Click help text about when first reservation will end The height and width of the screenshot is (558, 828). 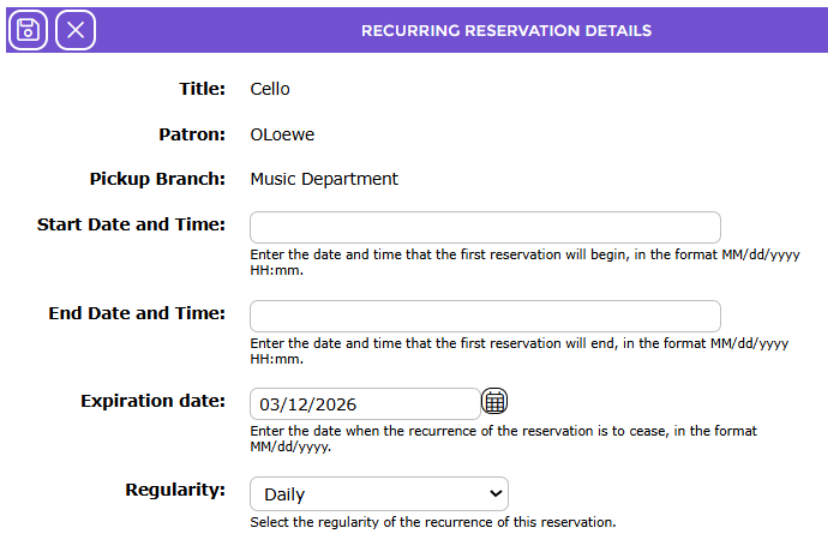coord(519,351)
